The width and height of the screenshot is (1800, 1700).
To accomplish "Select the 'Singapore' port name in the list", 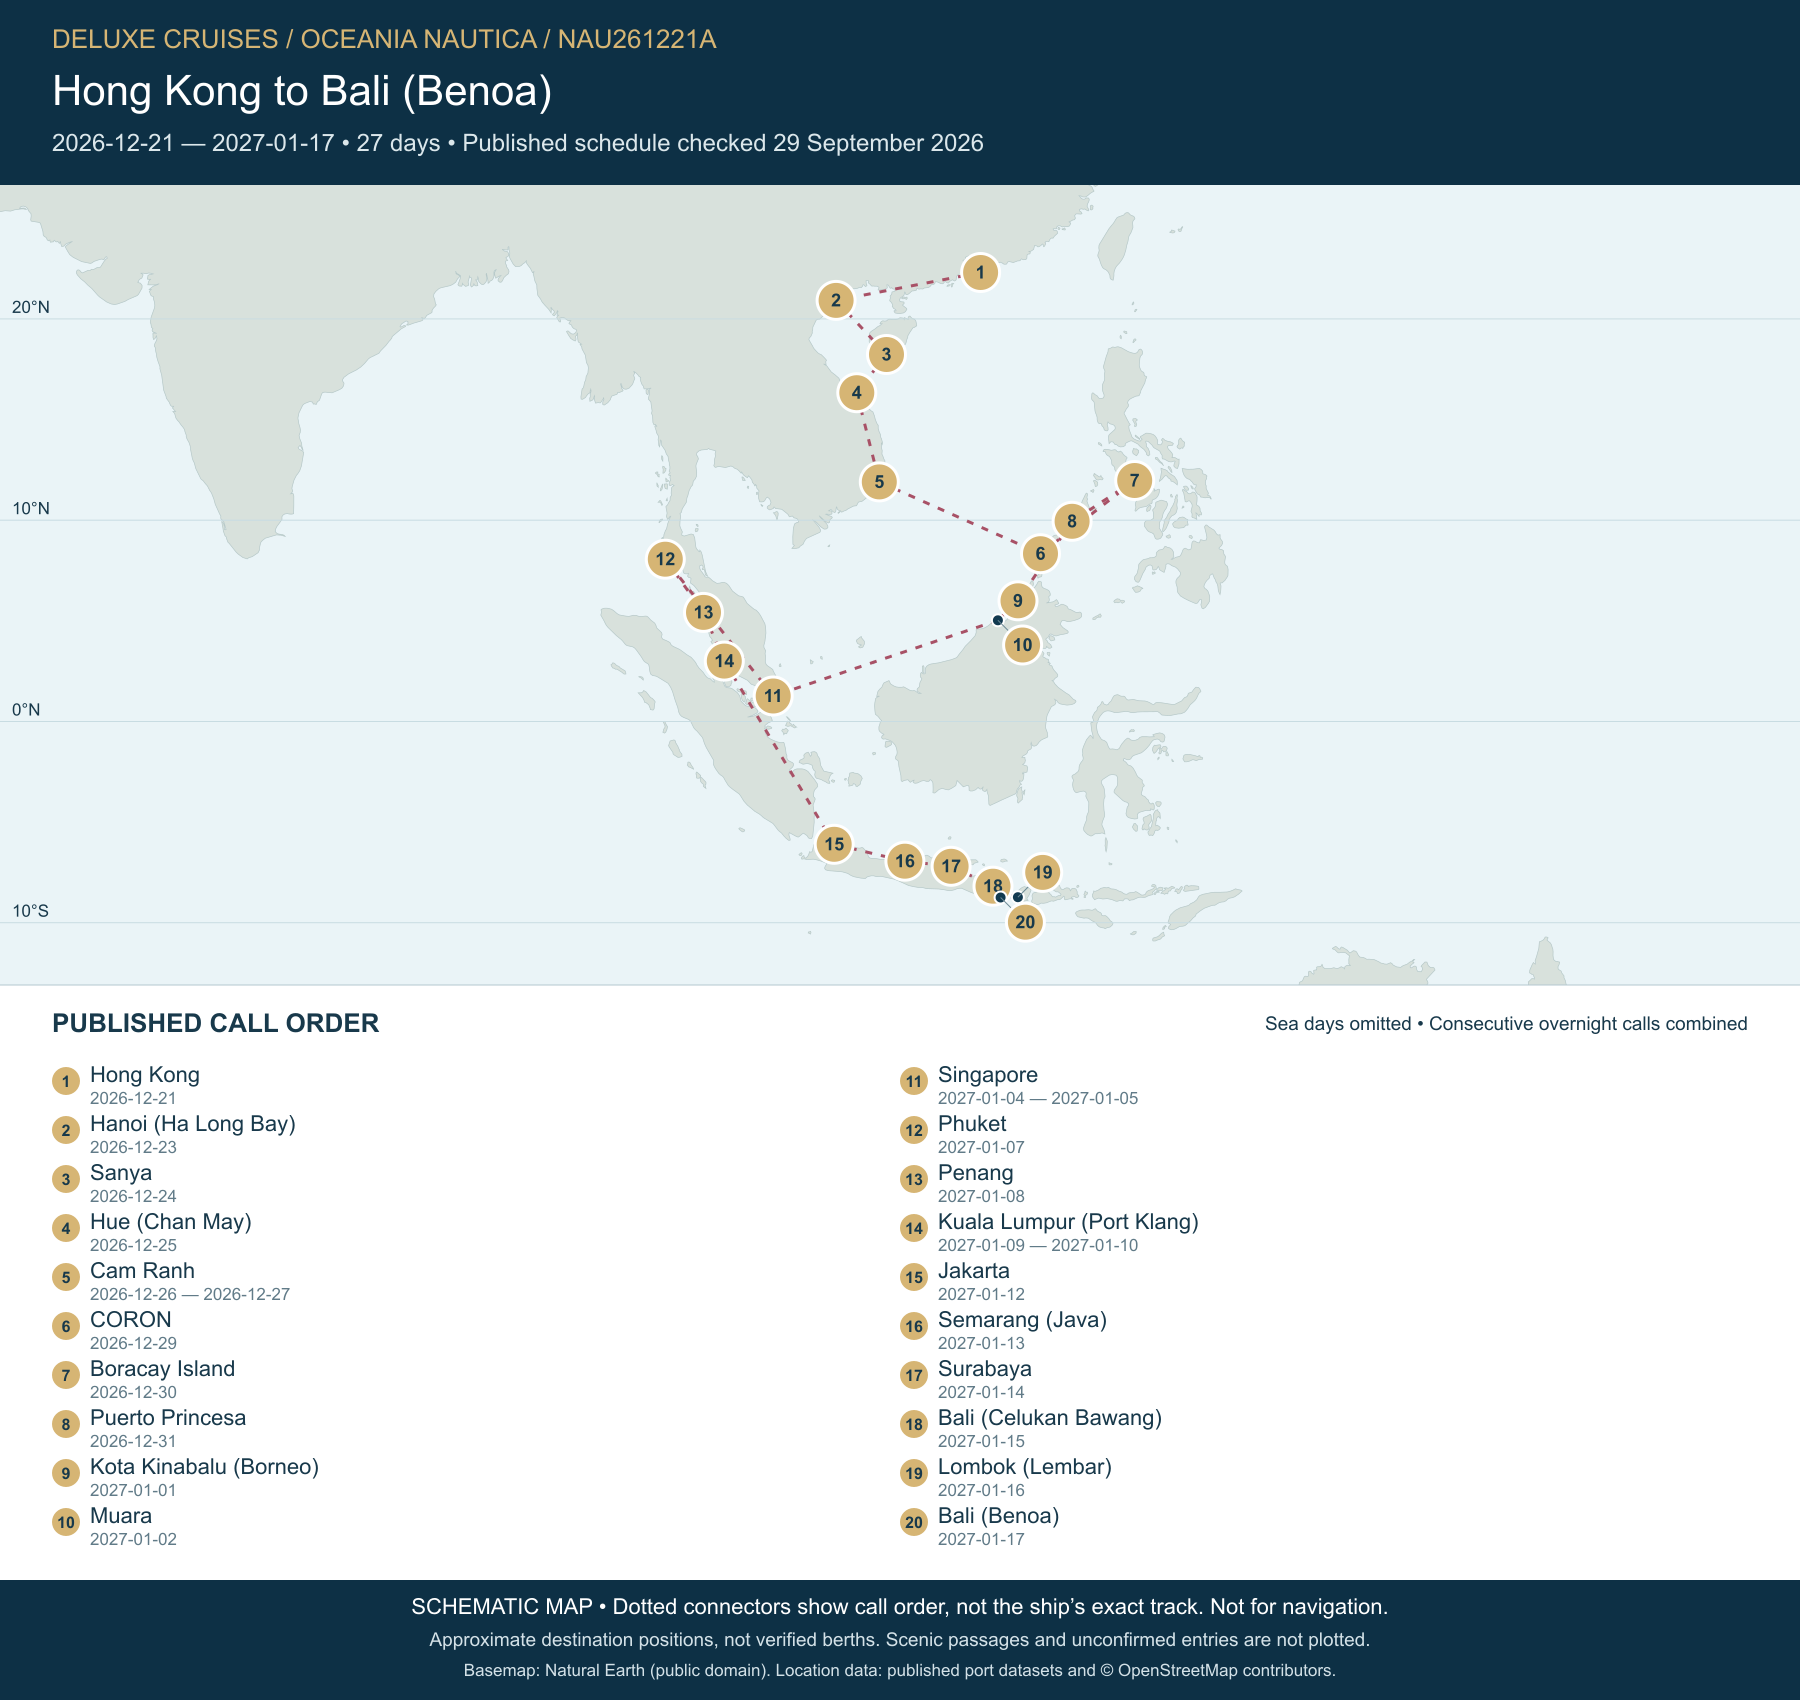I will [988, 1075].
